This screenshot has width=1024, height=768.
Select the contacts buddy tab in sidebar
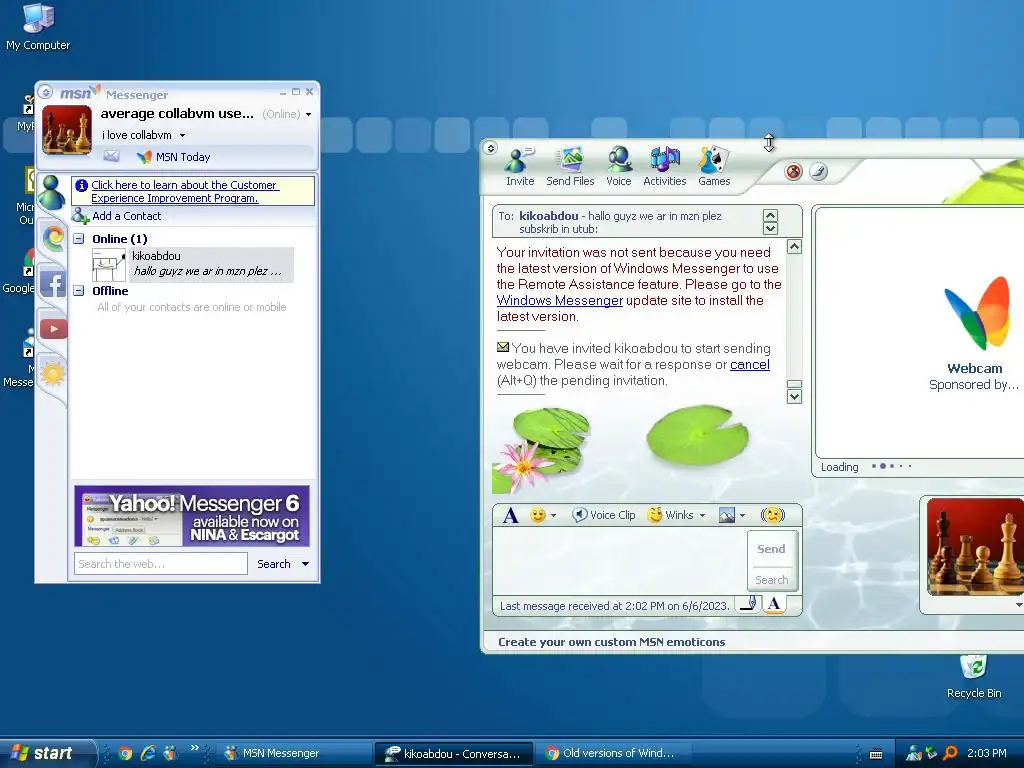(x=52, y=193)
